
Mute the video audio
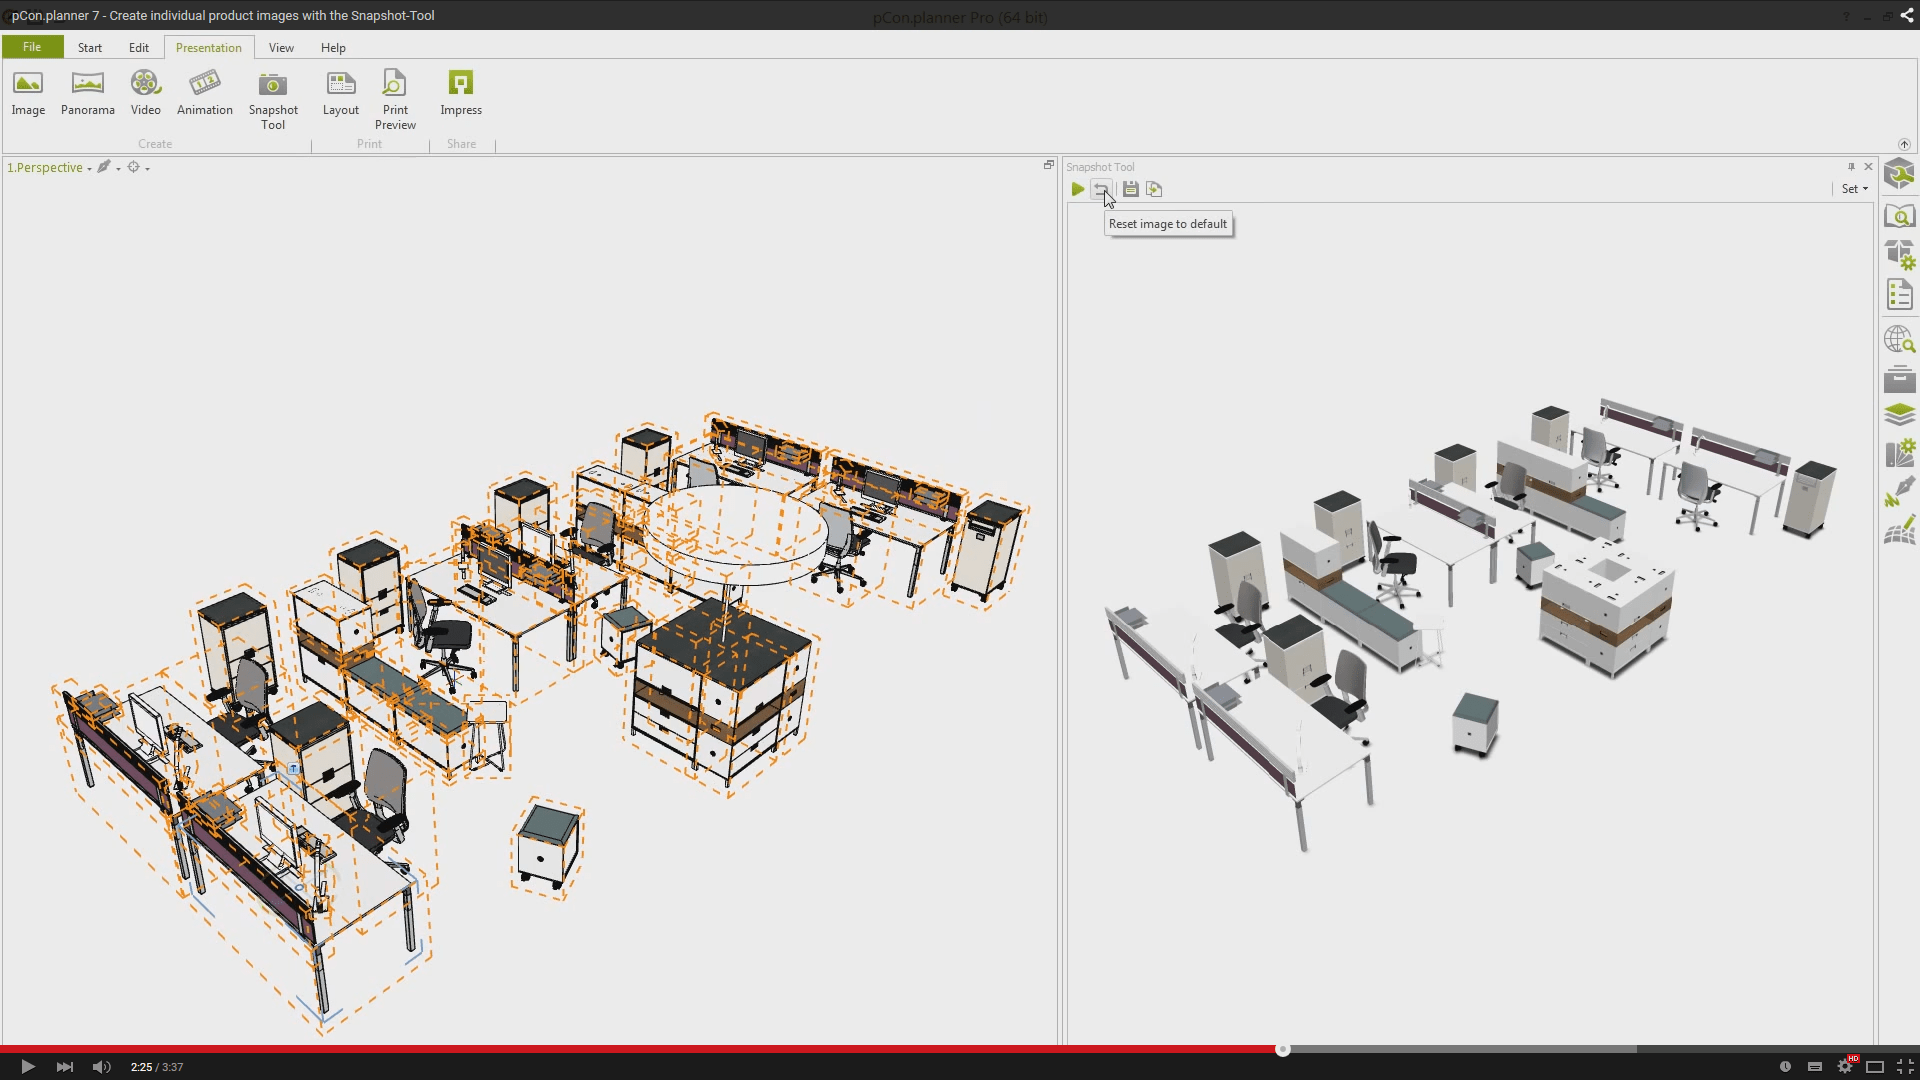[x=100, y=1067]
